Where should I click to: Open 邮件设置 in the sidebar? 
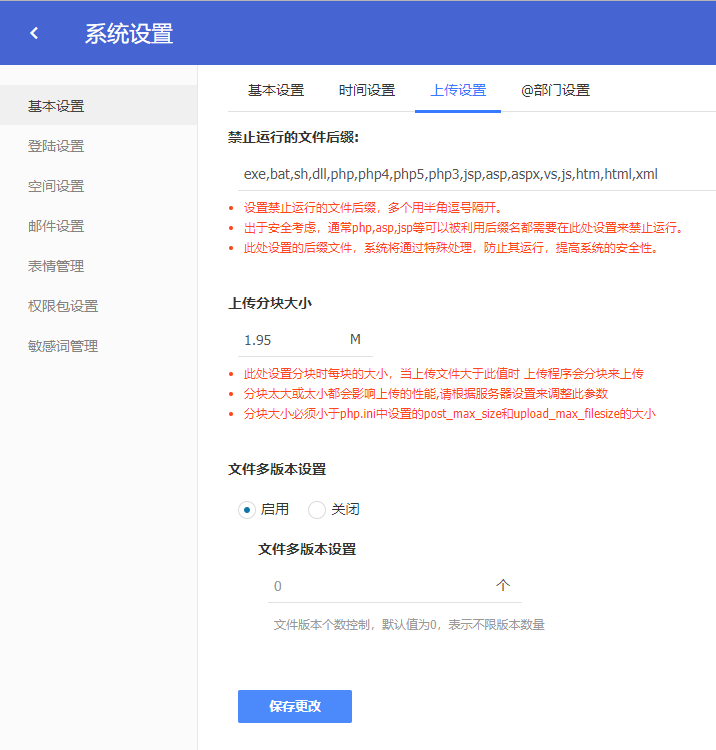coord(56,226)
